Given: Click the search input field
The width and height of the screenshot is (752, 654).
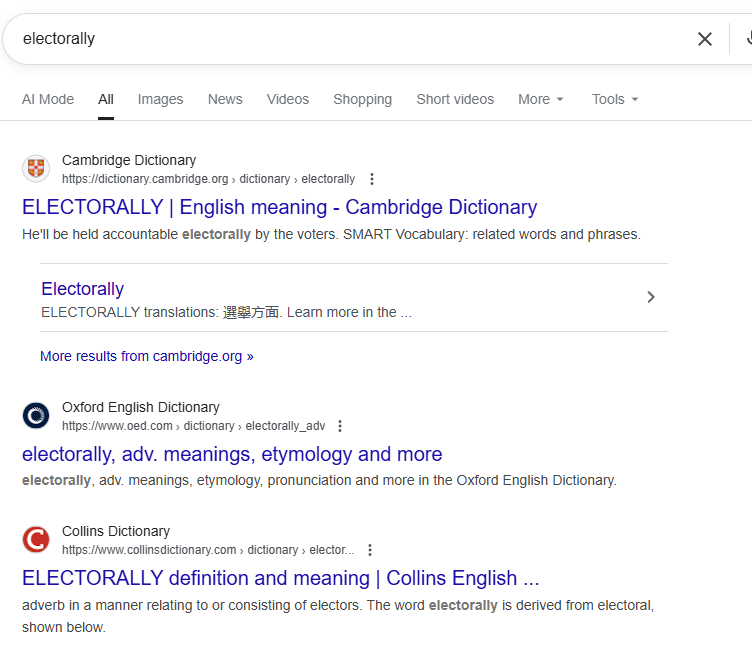Looking at the screenshot, I should point(350,39).
